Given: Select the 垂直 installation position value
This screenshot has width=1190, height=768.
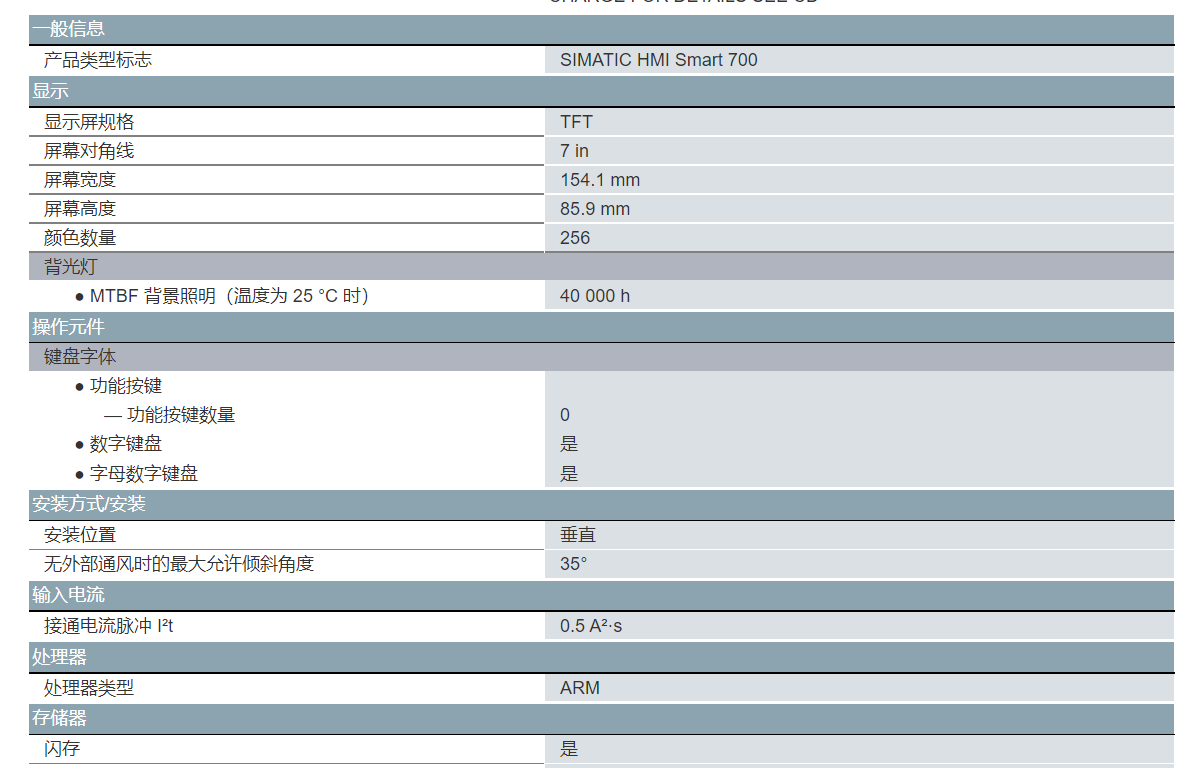Looking at the screenshot, I should pyautogui.click(x=578, y=535).
